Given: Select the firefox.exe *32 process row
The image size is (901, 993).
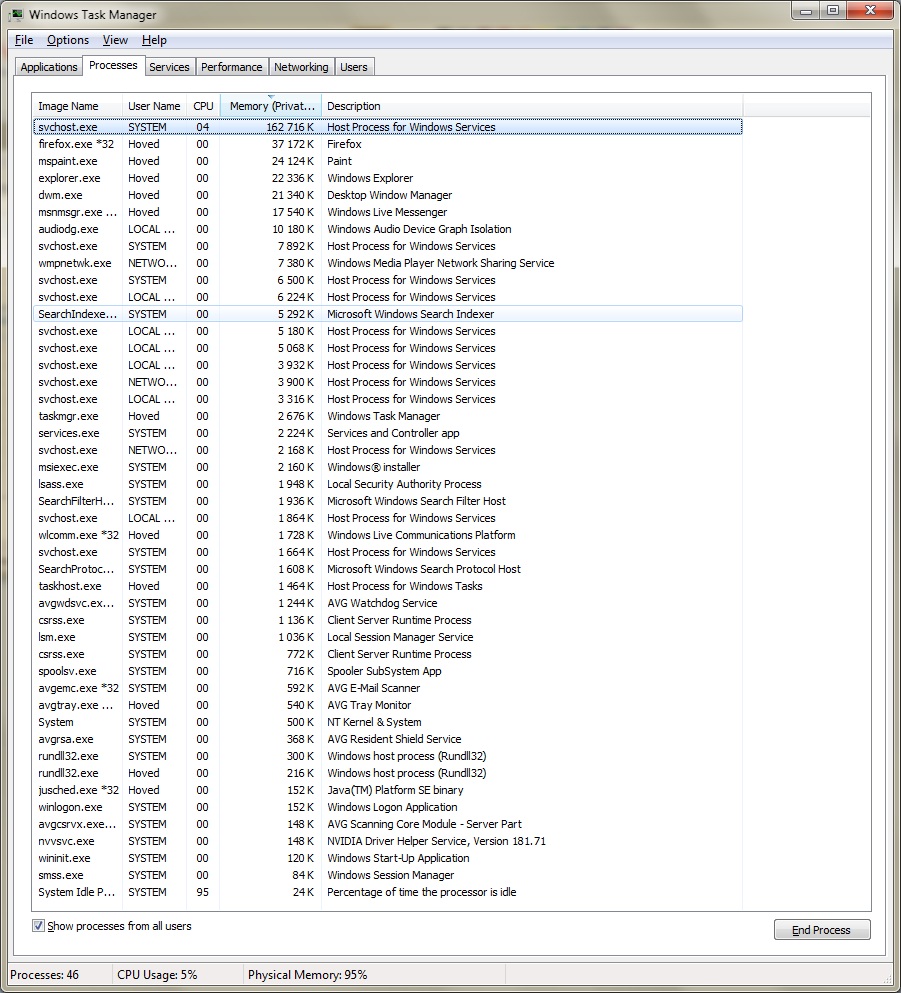Looking at the screenshot, I should click(x=387, y=144).
